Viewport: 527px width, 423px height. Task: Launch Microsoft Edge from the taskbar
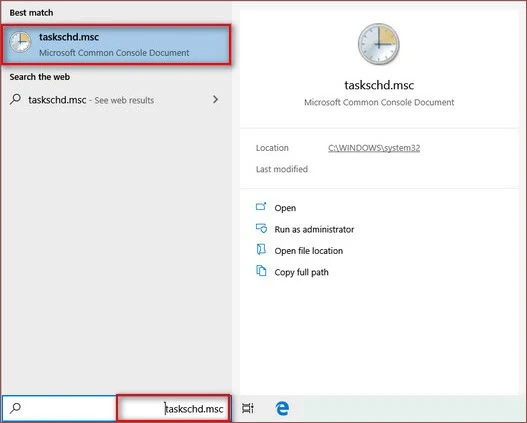point(282,408)
